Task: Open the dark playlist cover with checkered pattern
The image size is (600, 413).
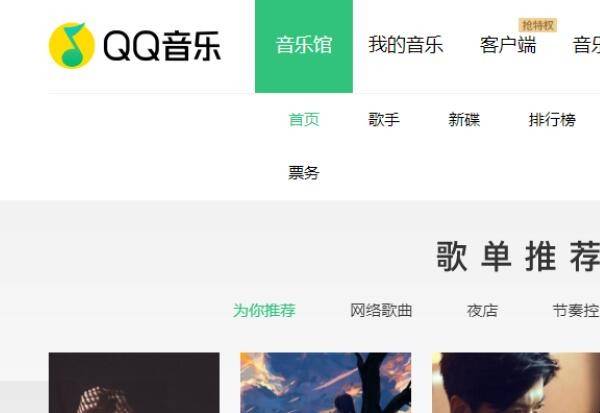Action: (134, 383)
